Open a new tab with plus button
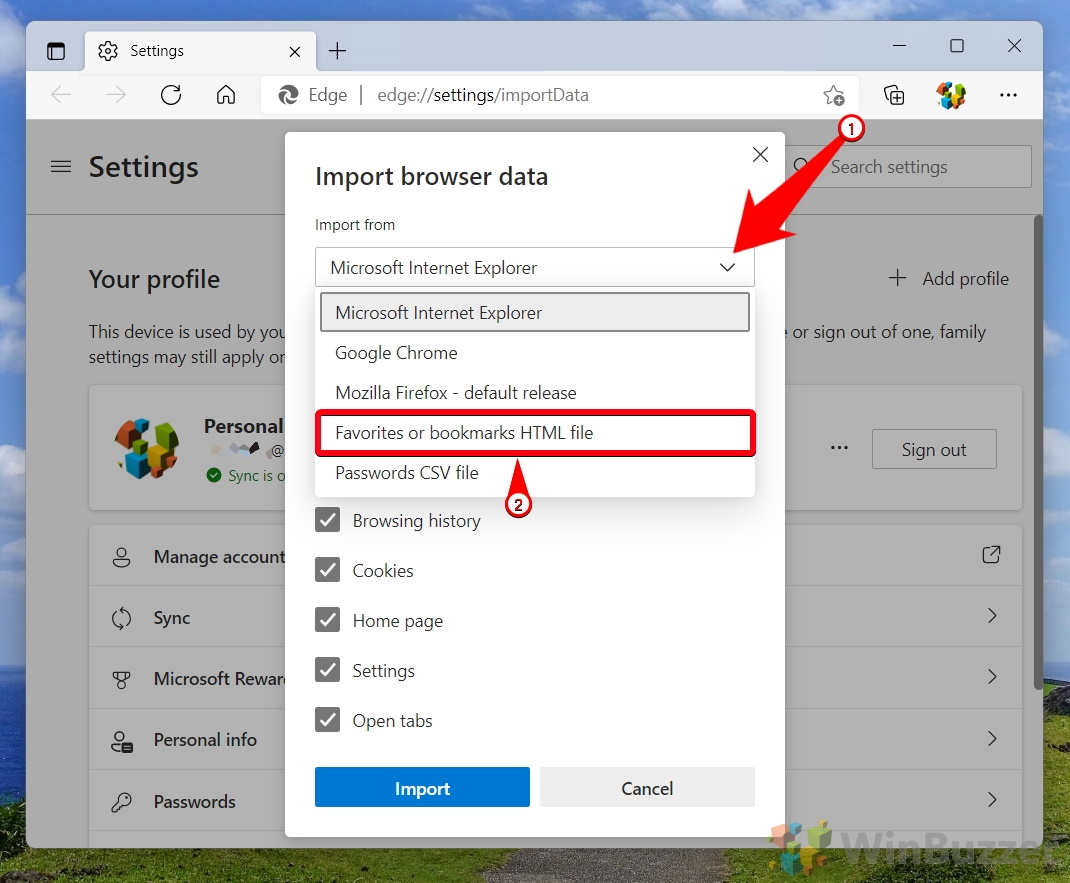Screen dimensions: 1070x883 337,51
